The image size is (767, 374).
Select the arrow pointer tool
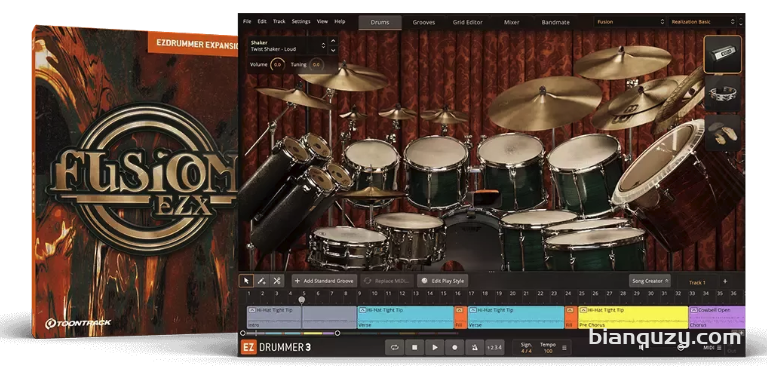coord(247,281)
